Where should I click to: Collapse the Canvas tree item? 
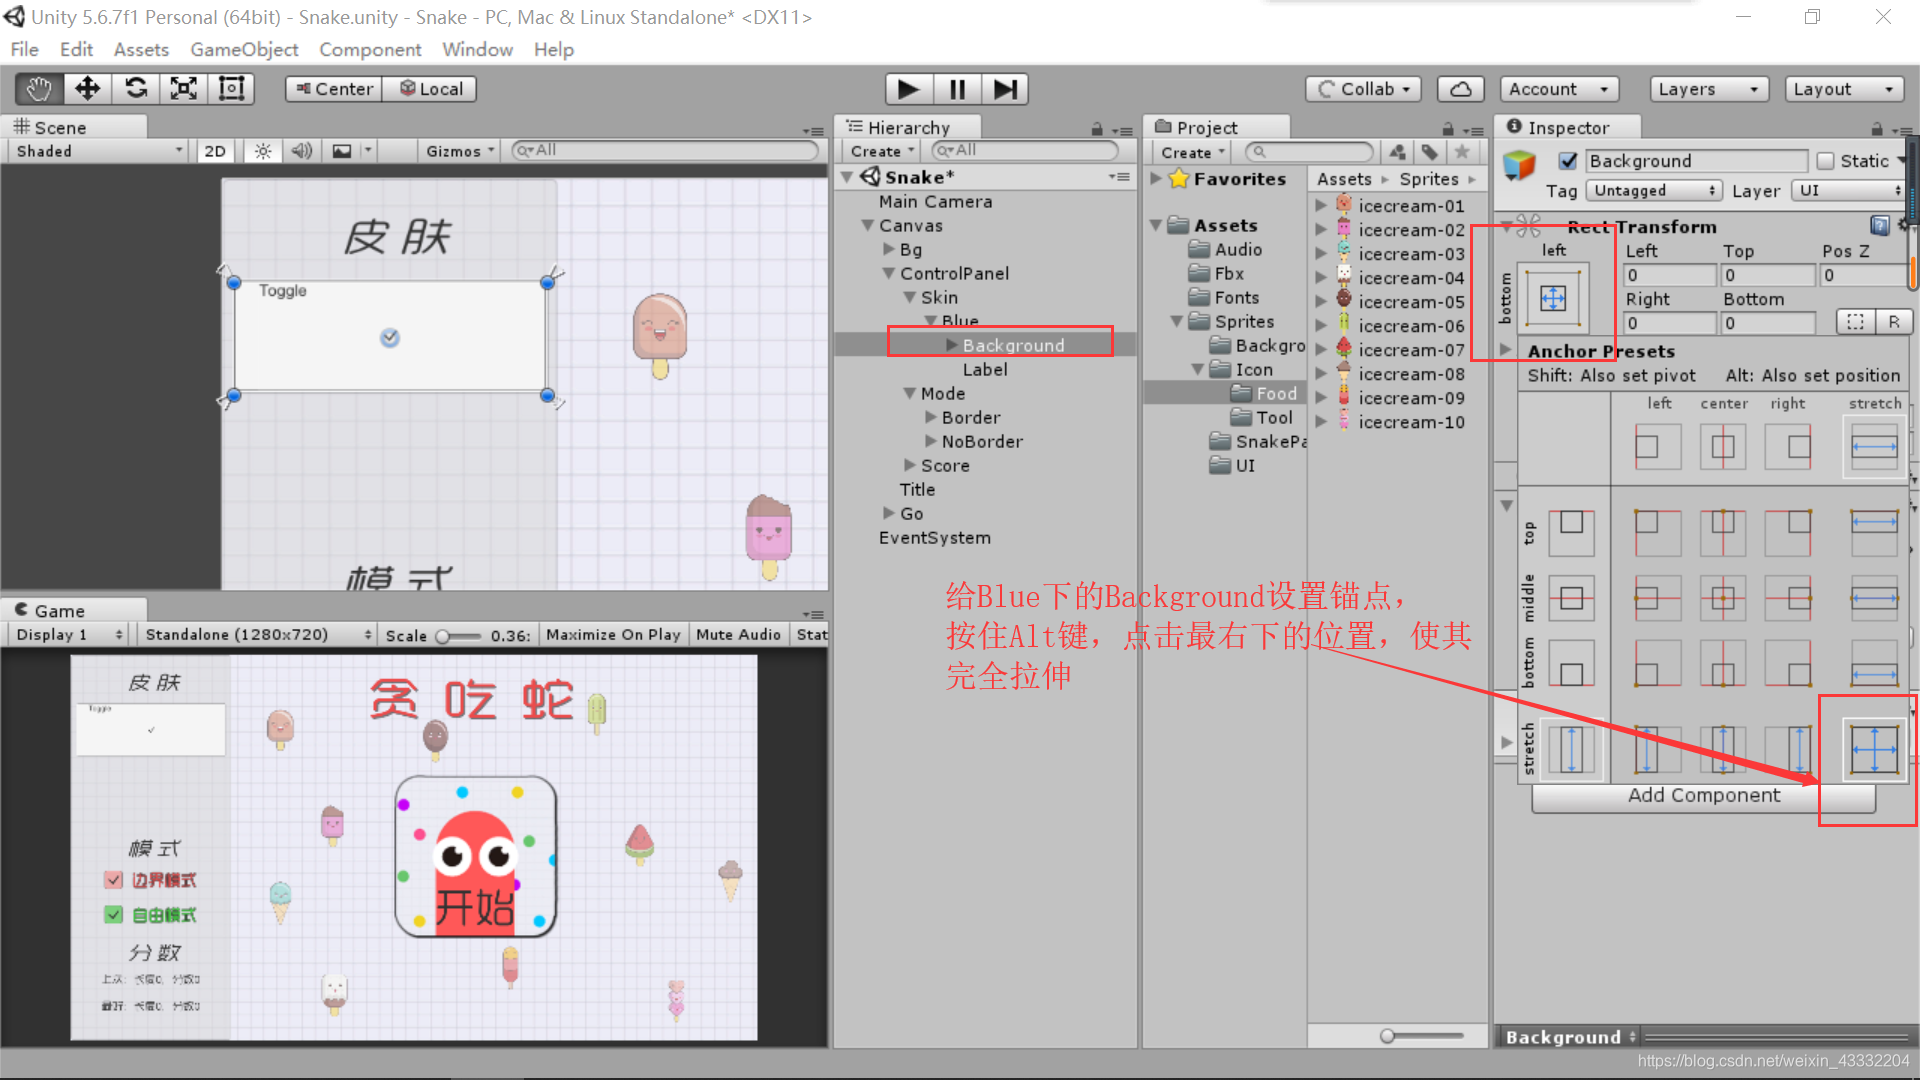(868, 226)
